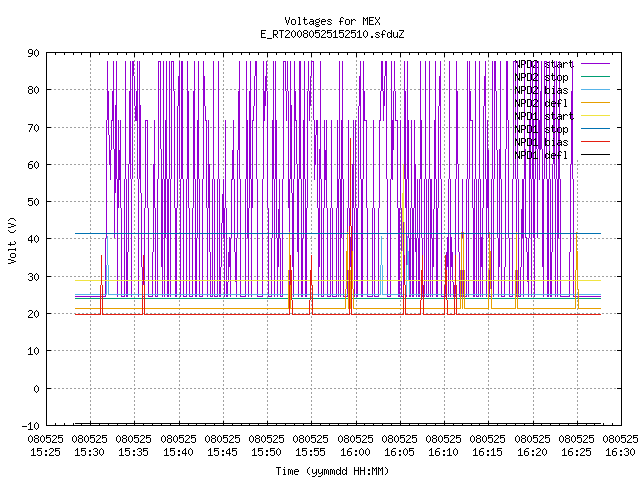The width and height of the screenshot is (640, 480).
Task: Select the file name E_RT20080525152510.sfduZ subtitle
Action: click(332, 34)
